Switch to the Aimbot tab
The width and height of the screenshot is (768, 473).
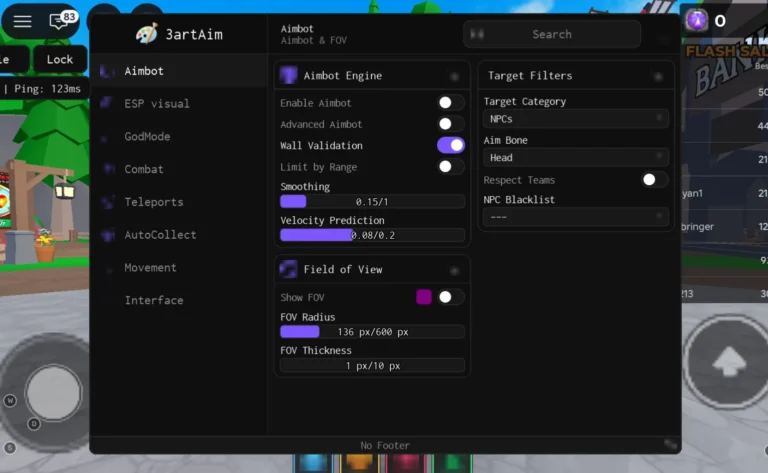[179, 71]
